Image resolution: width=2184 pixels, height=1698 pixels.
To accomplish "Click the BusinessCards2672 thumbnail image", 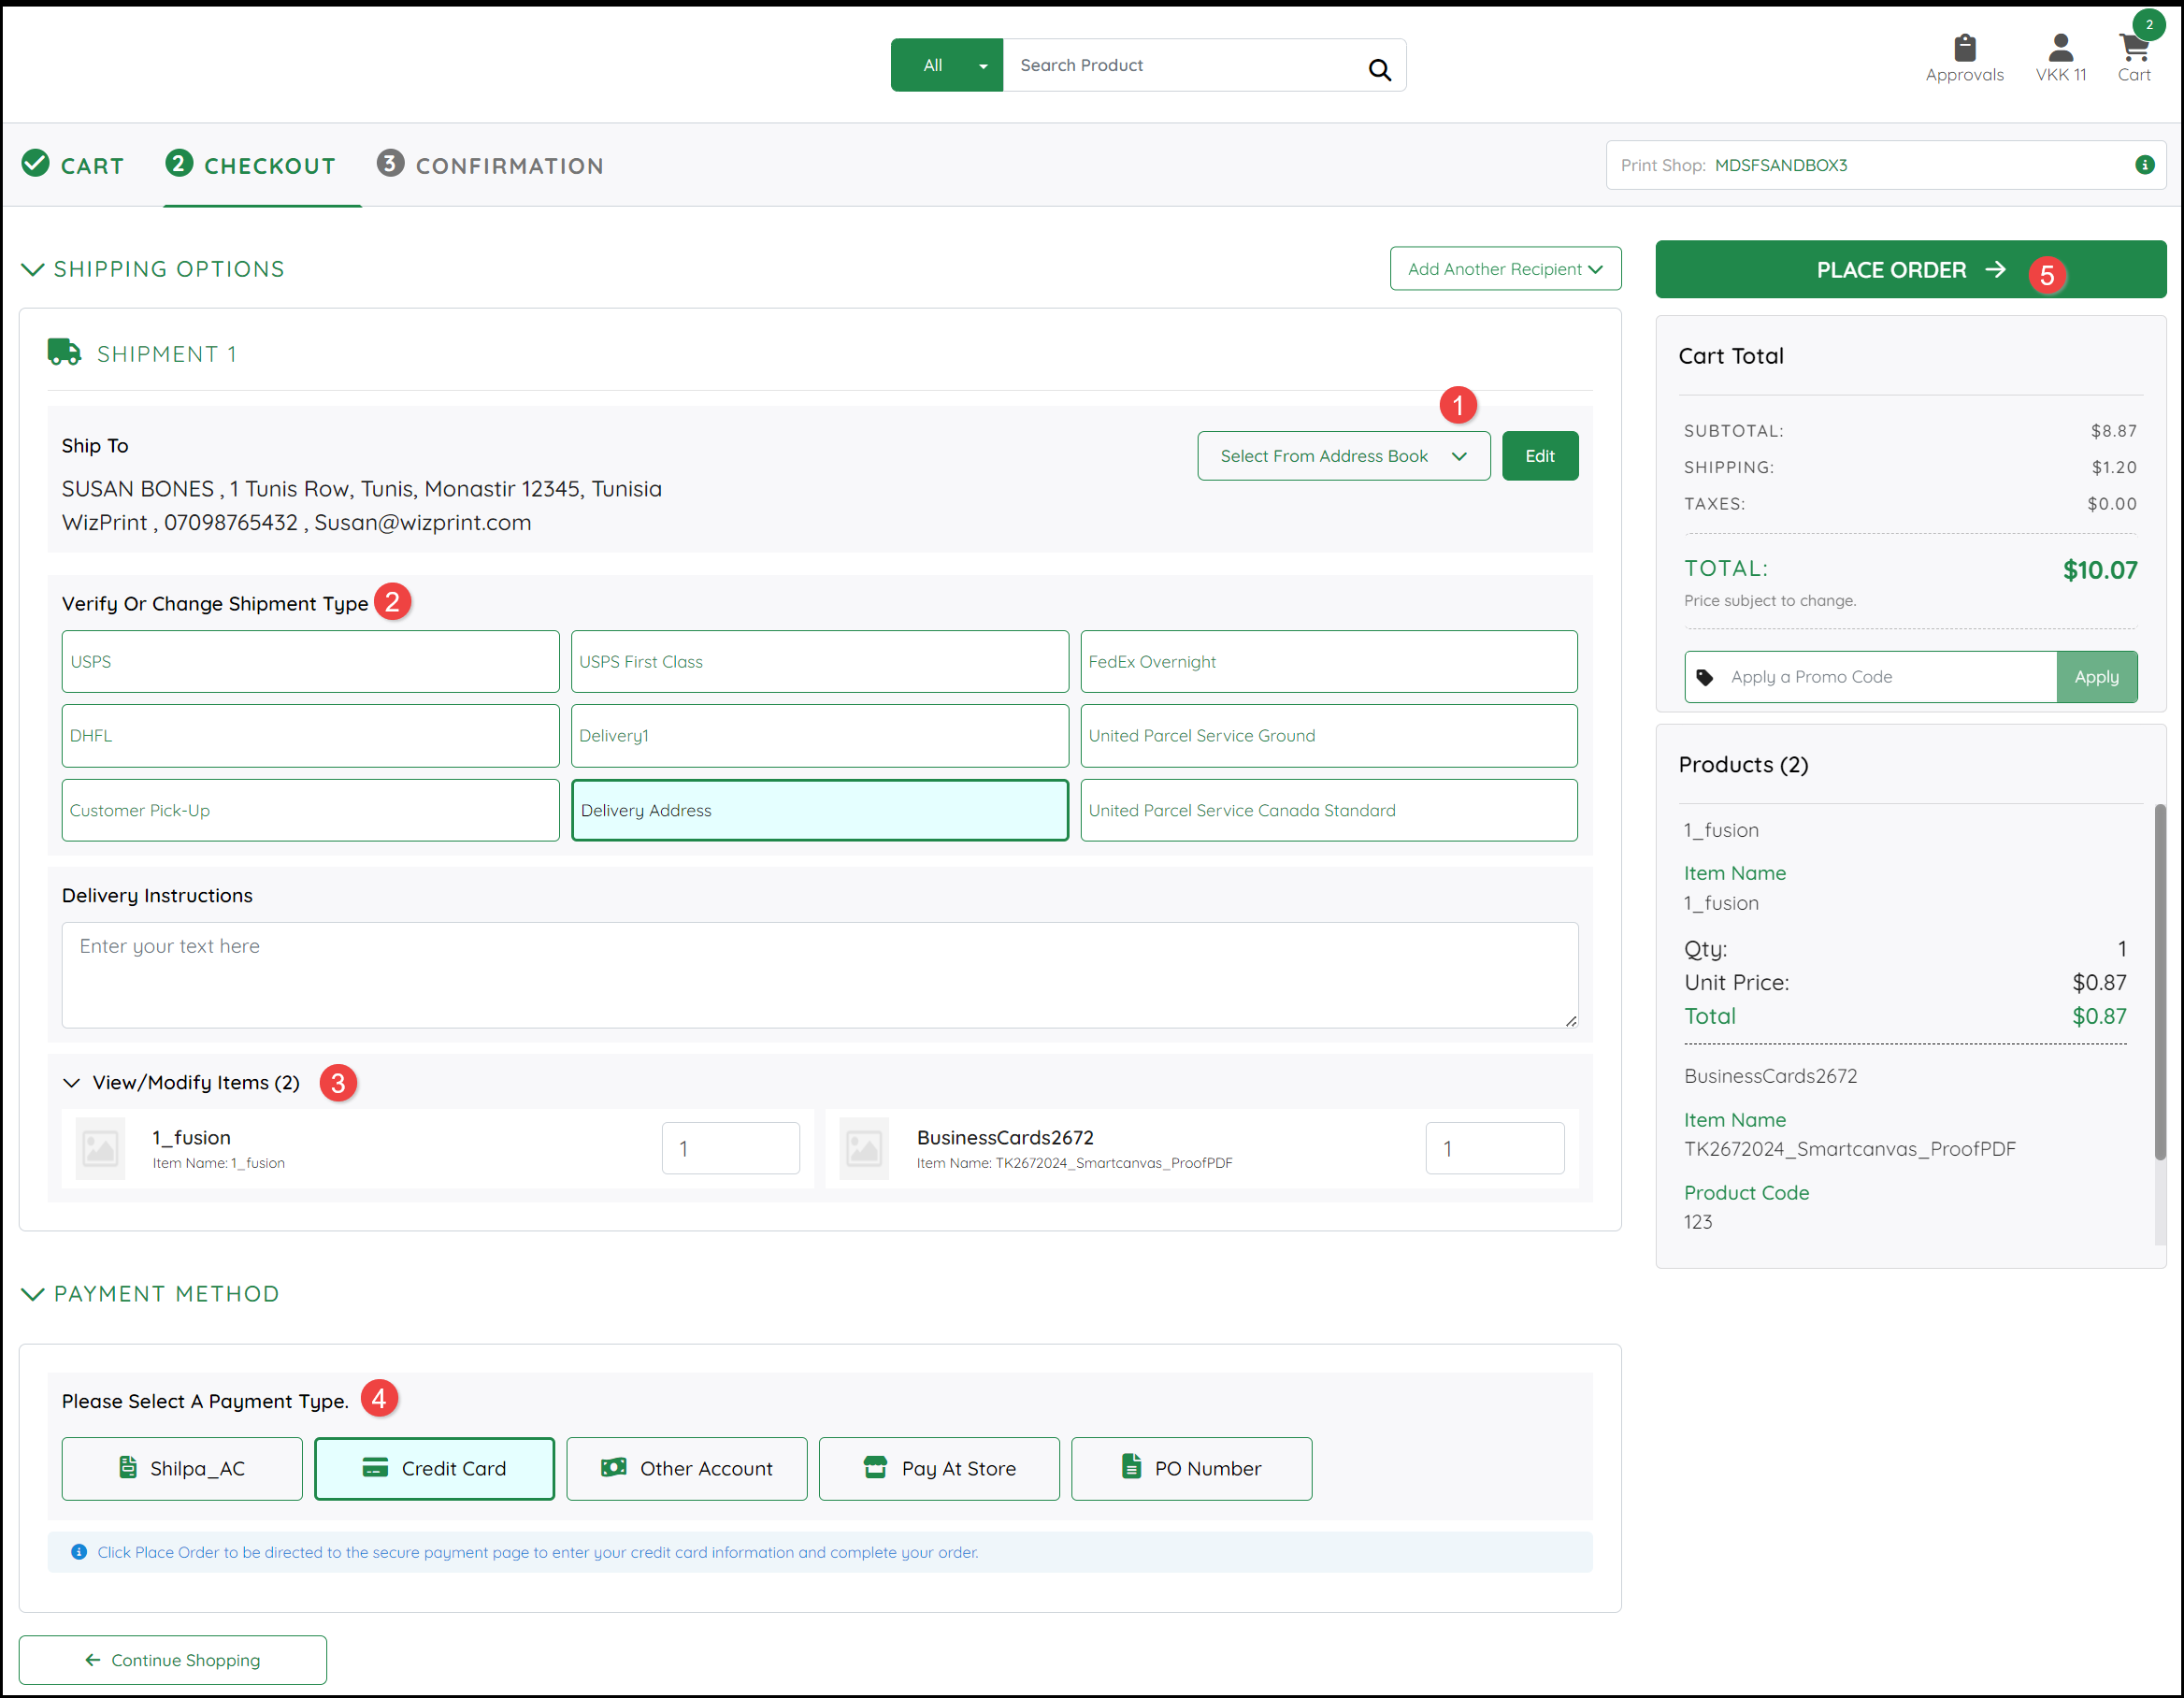I will (864, 1148).
